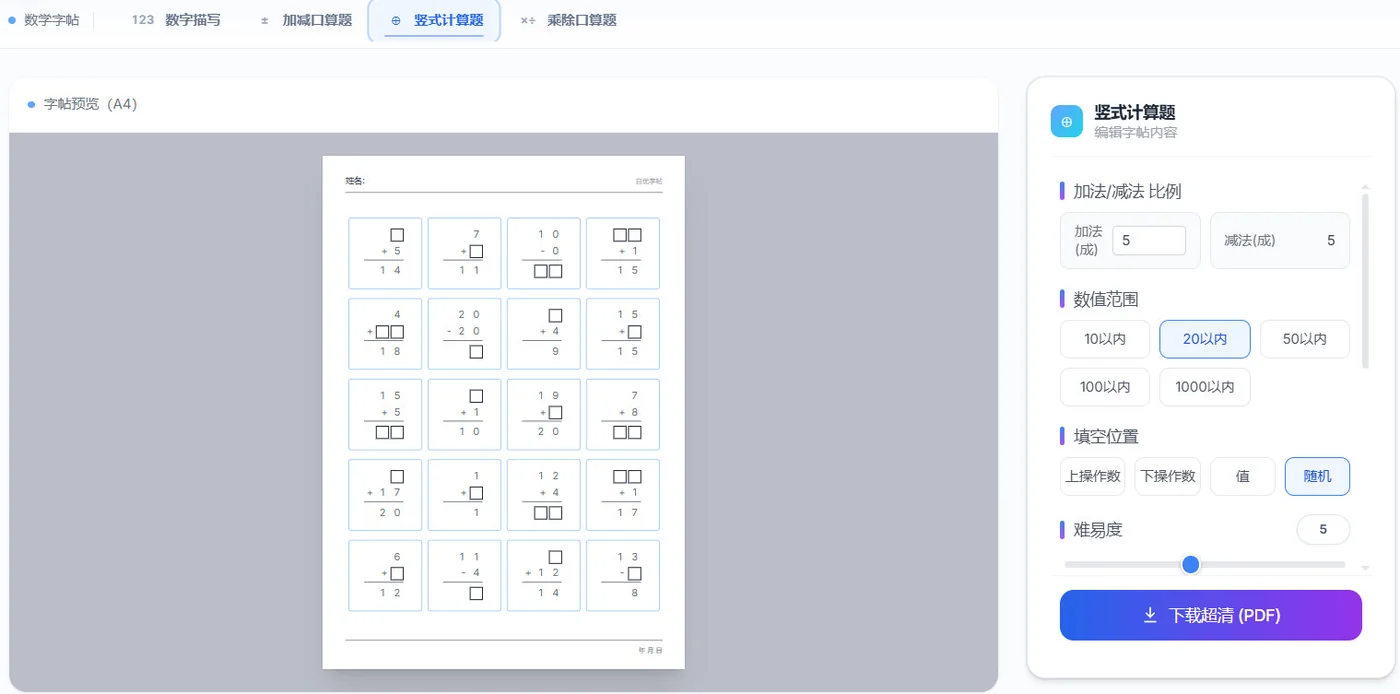Click the 难易度 section label
This screenshot has height=694, width=1400.
1098,529
